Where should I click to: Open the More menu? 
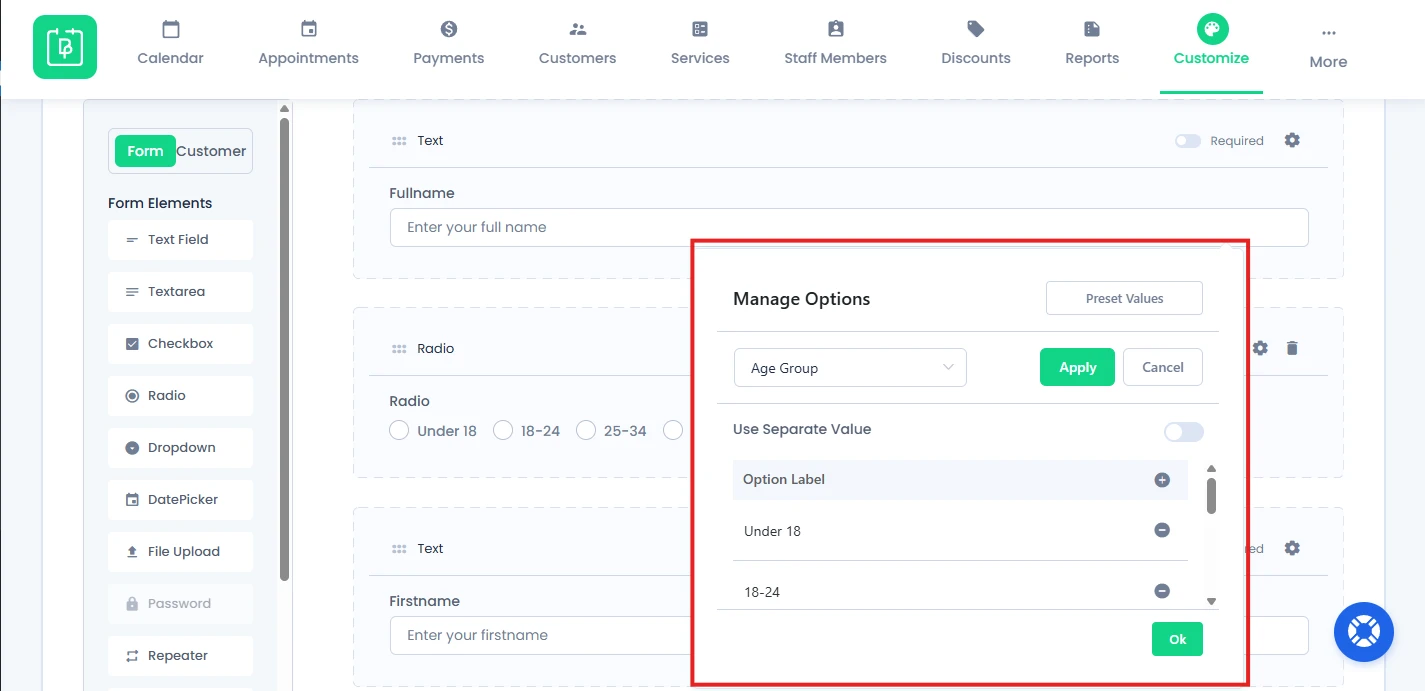pos(1328,48)
